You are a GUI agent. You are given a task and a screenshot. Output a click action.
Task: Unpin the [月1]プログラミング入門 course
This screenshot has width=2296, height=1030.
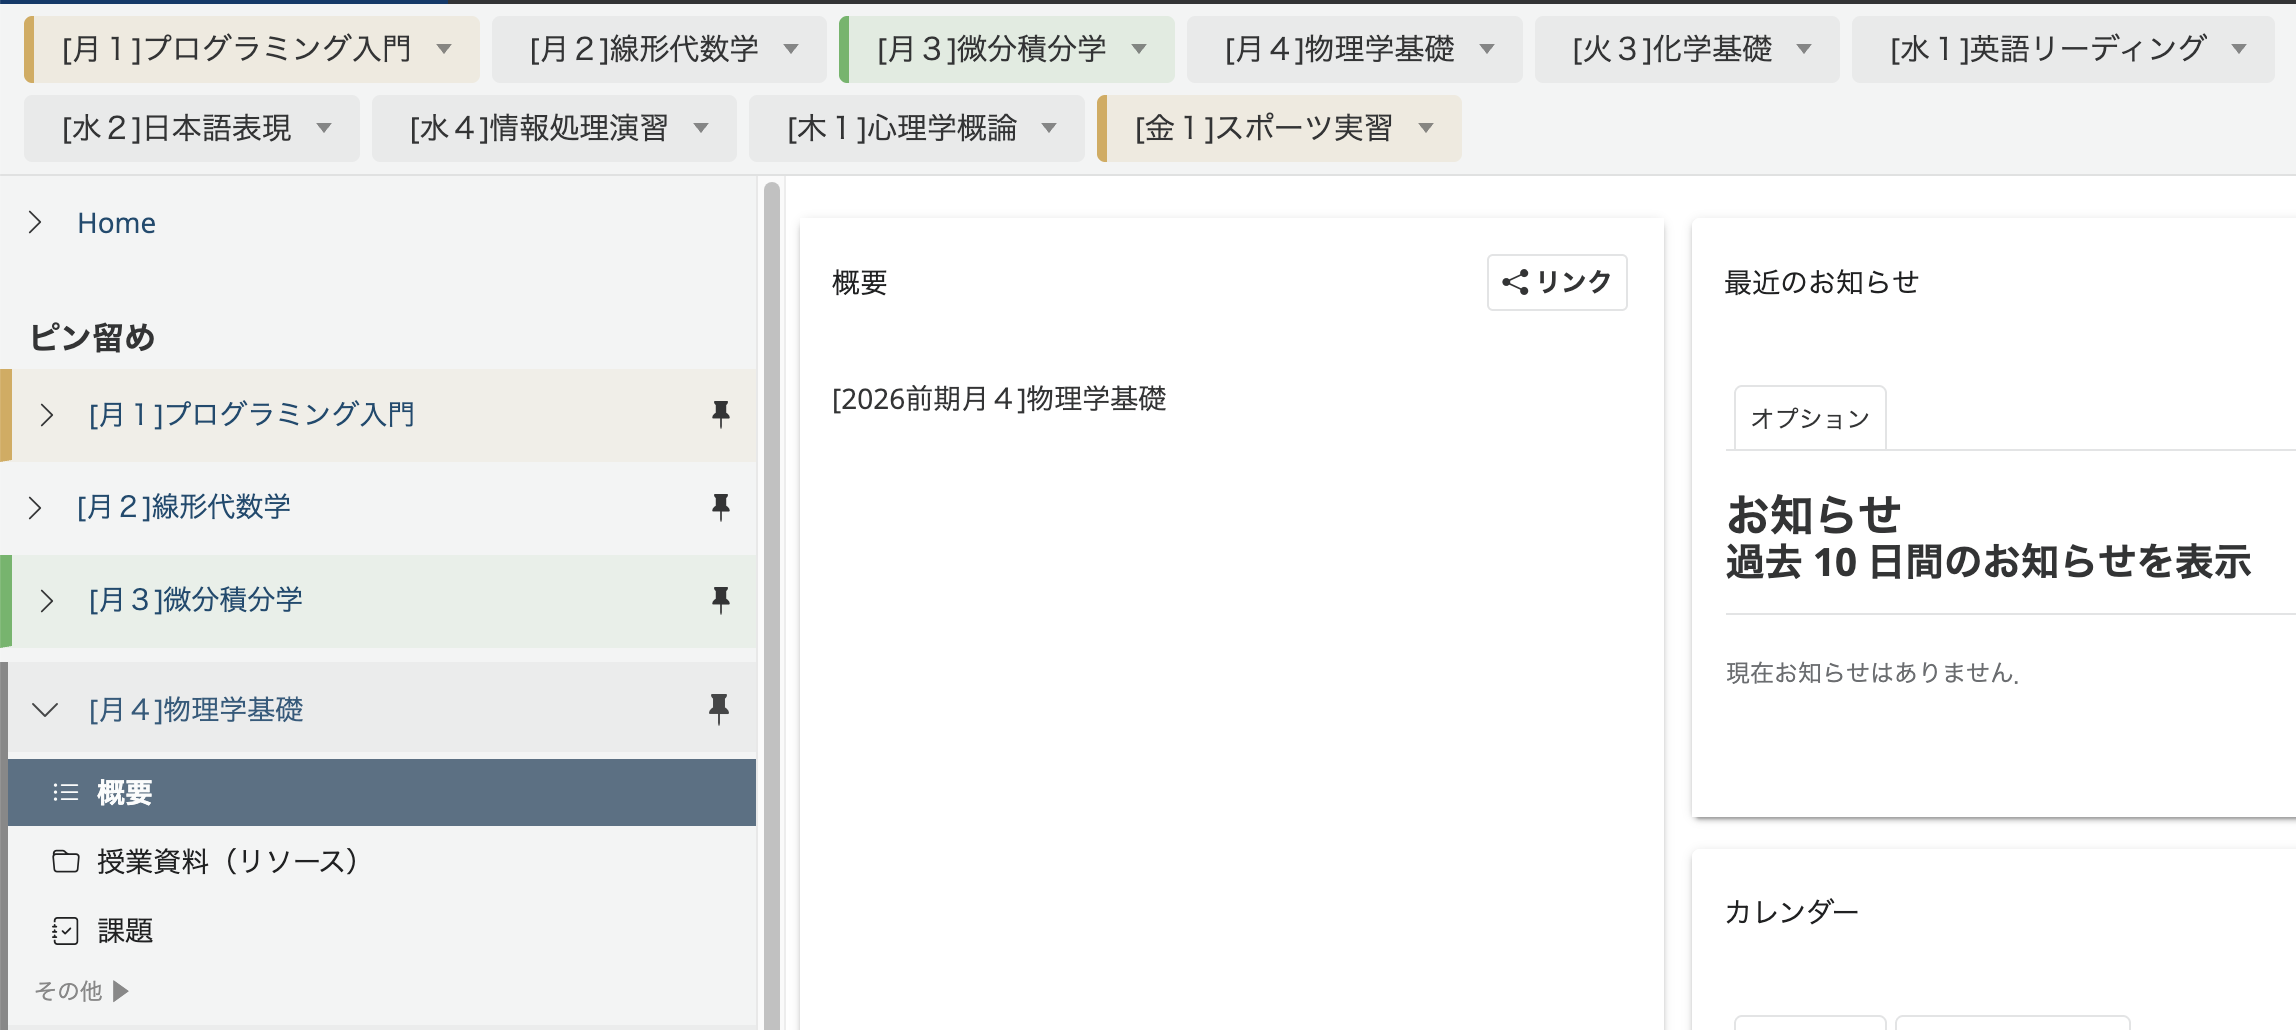(x=720, y=414)
